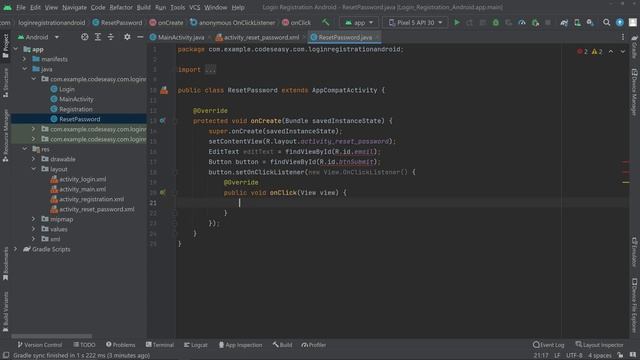The image size is (640, 360).
Task: Hide the Project panel with minus icon
Action: click(140, 37)
